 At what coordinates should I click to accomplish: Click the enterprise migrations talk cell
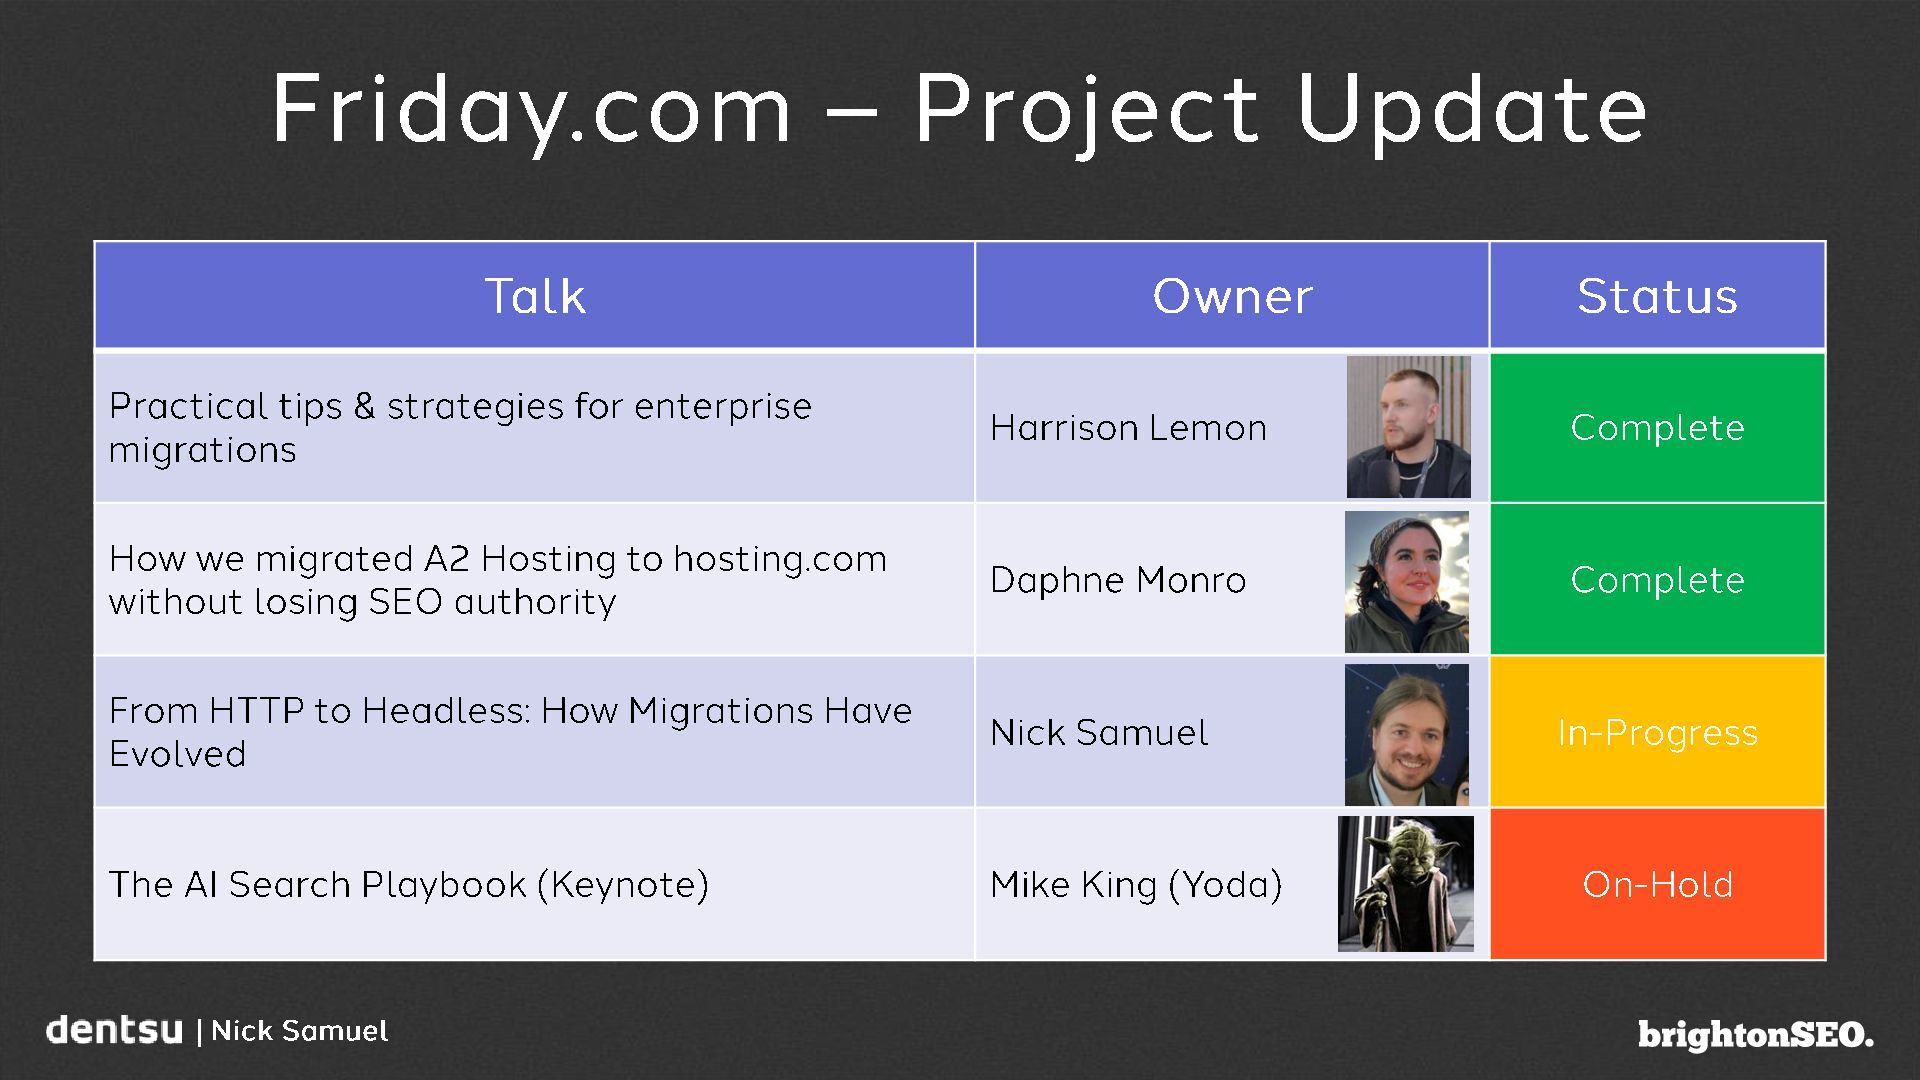point(535,427)
